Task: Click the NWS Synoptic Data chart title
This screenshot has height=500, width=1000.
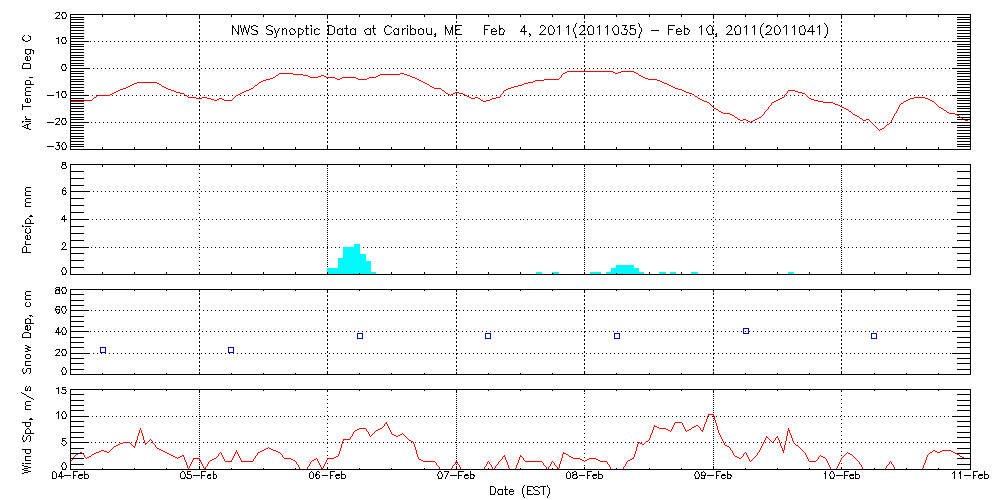Action: (x=530, y=31)
